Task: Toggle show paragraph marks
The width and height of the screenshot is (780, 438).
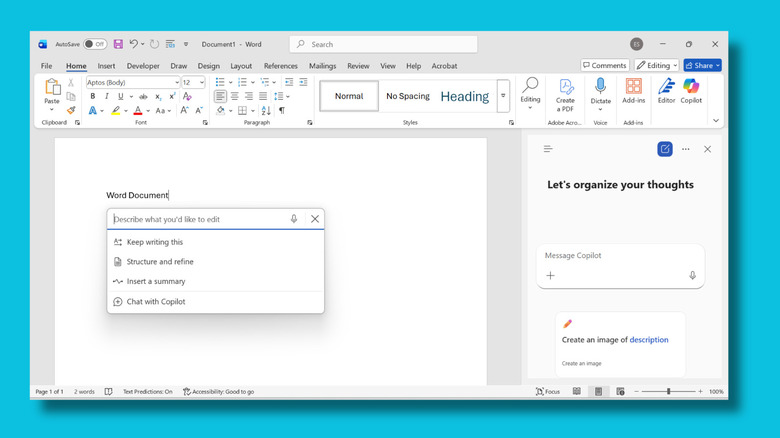Action: coord(282,110)
